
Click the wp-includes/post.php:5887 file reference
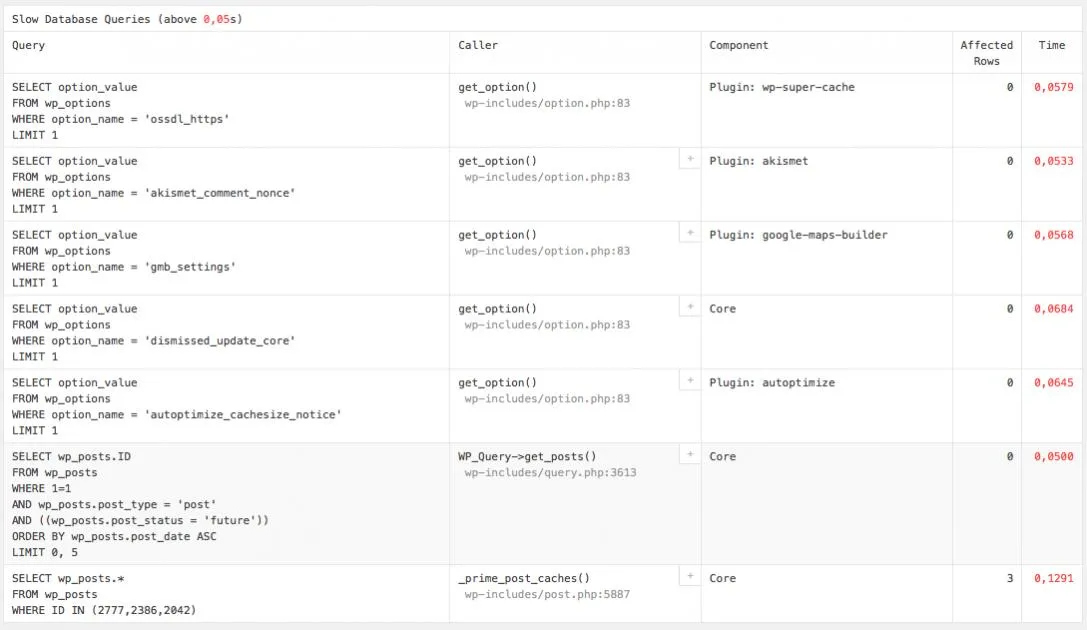(x=547, y=595)
